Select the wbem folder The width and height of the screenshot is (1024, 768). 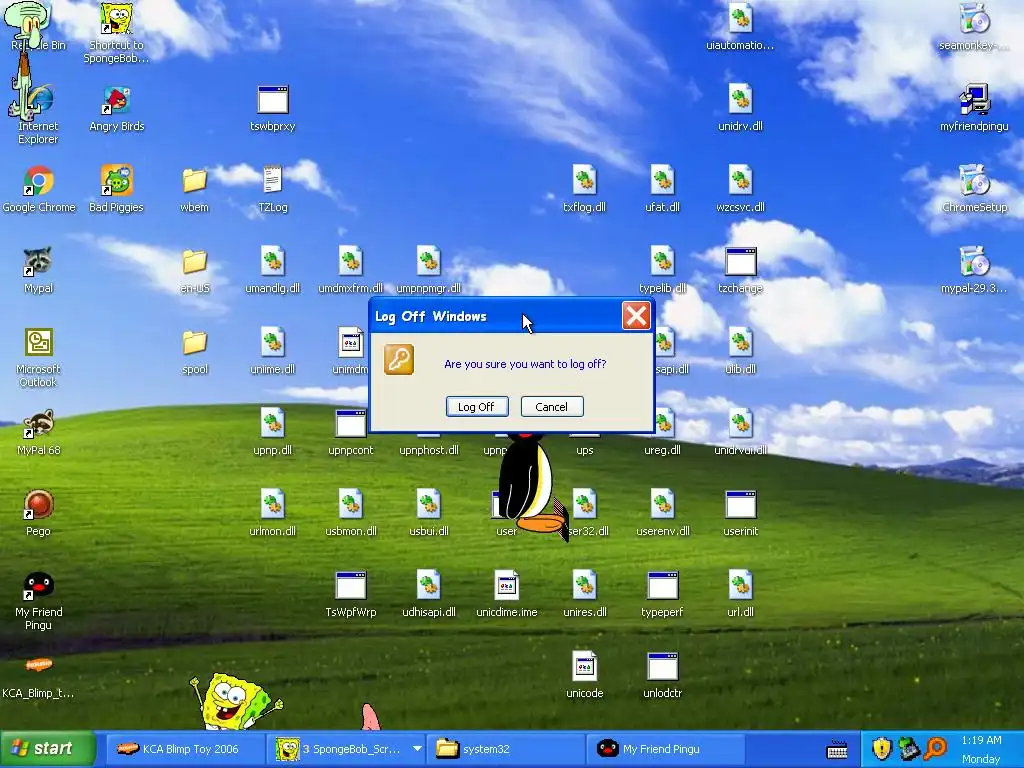(x=195, y=189)
